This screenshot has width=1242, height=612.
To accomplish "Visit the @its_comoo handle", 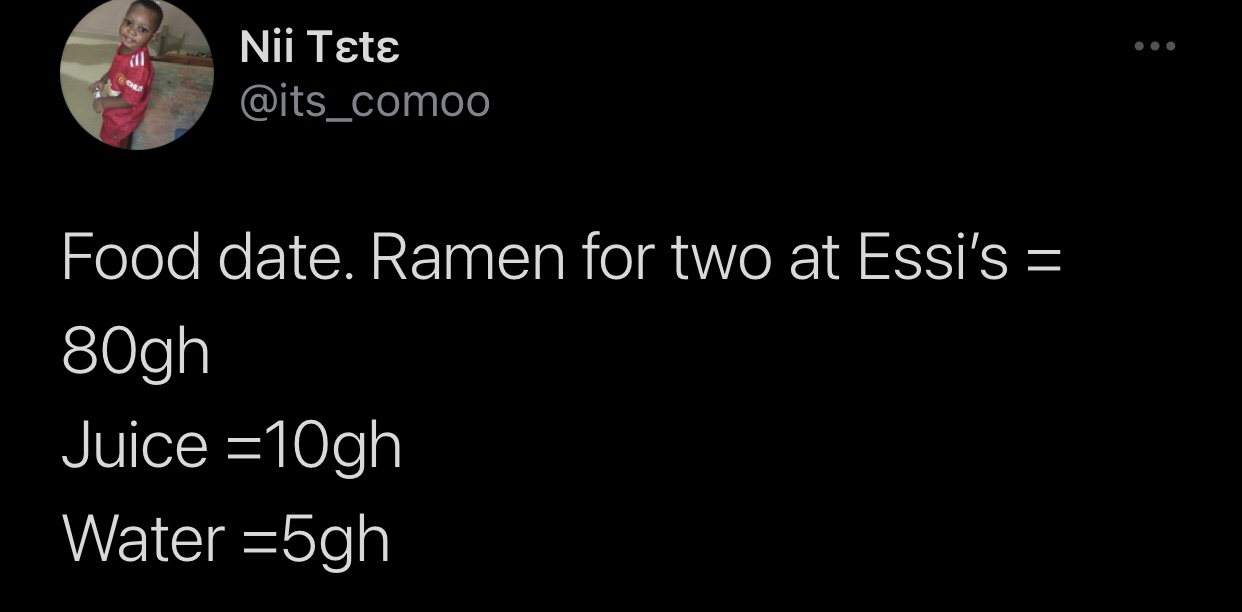I will coord(365,101).
